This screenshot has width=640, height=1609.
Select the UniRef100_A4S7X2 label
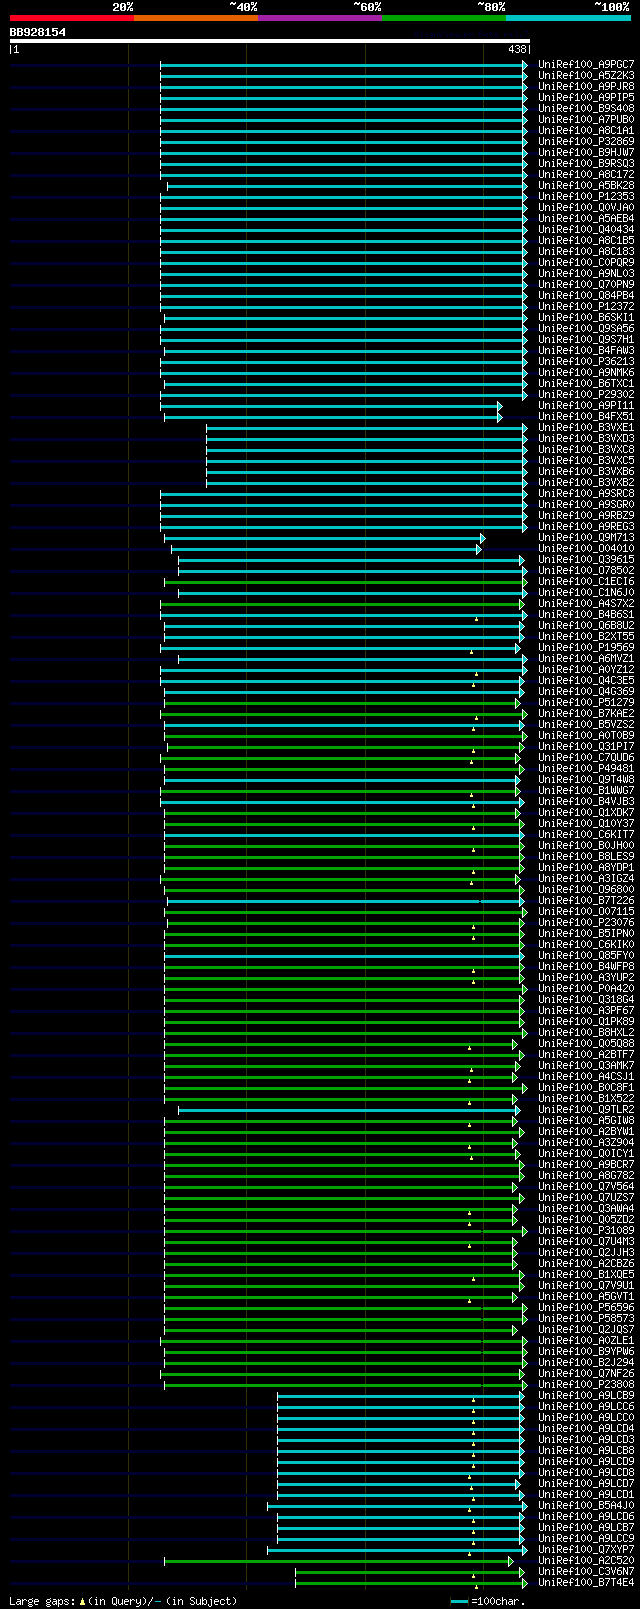(x=586, y=604)
